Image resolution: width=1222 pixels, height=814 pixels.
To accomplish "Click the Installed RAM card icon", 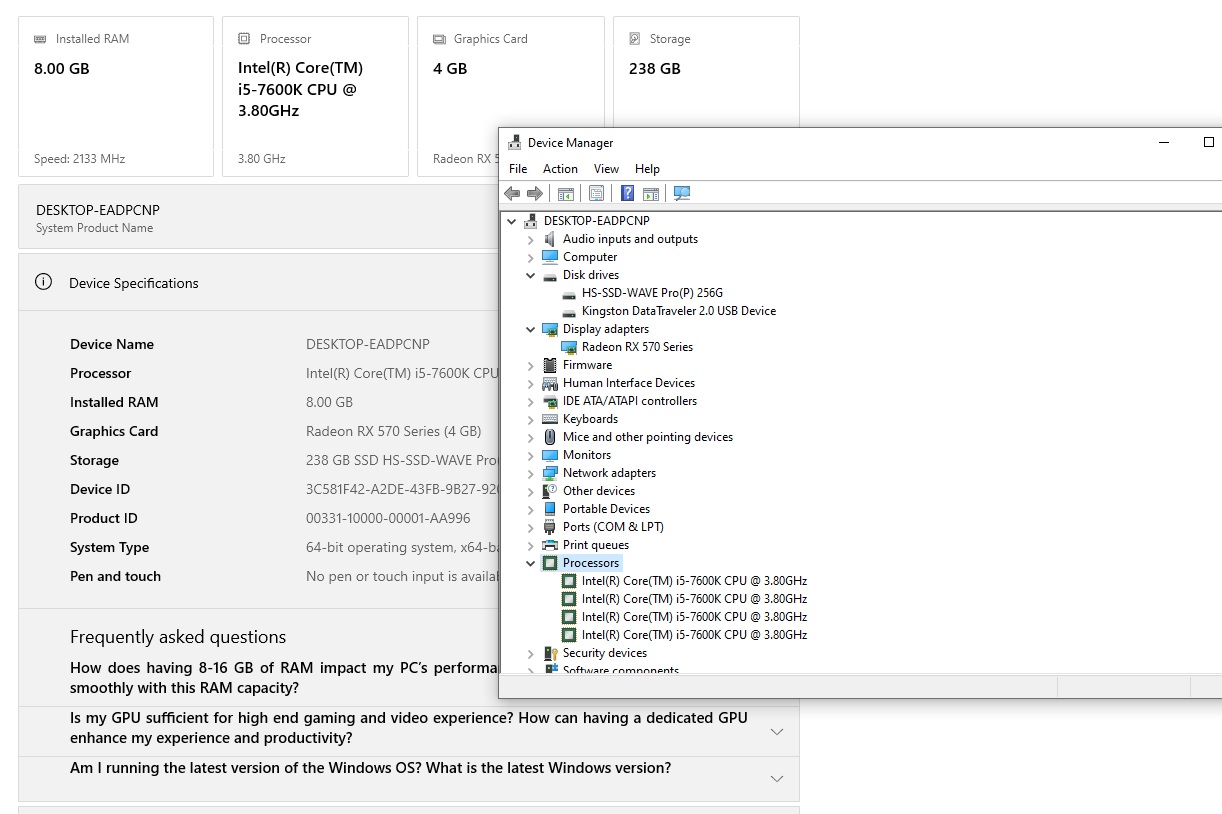I will pos(40,39).
